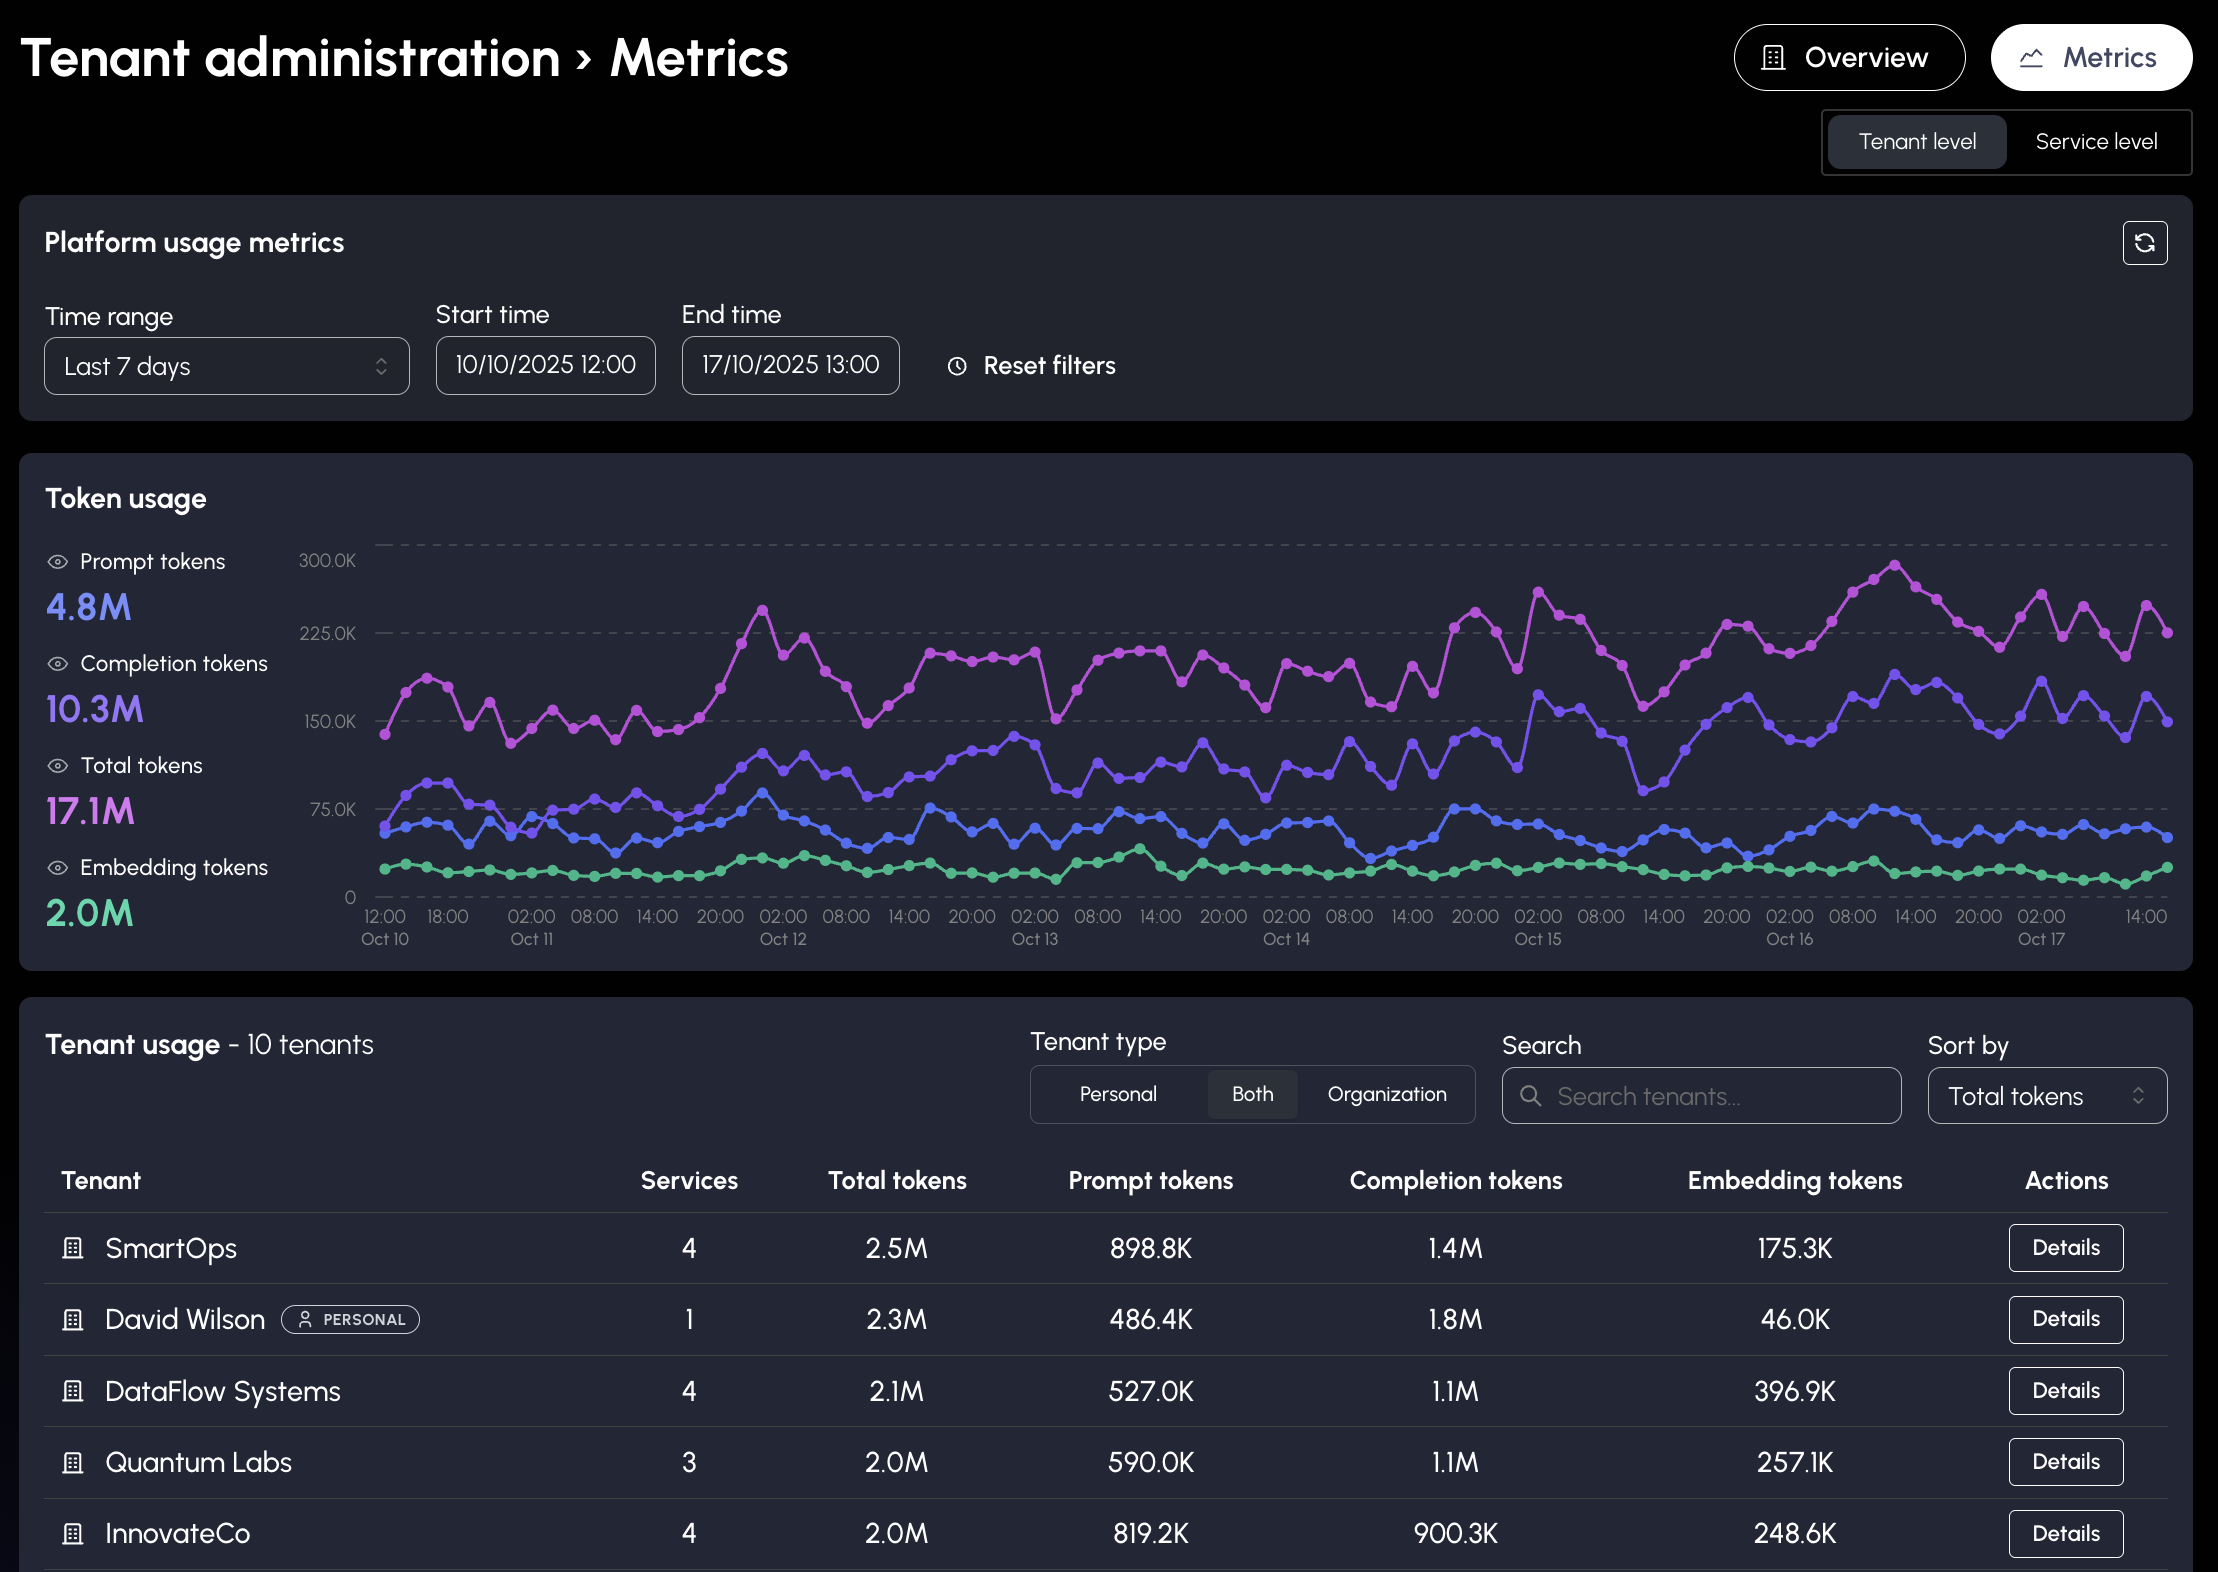This screenshot has height=1572, width=2218.
Task: Open the Overview tab
Action: pyautogui.click(x=1849, y=58)
